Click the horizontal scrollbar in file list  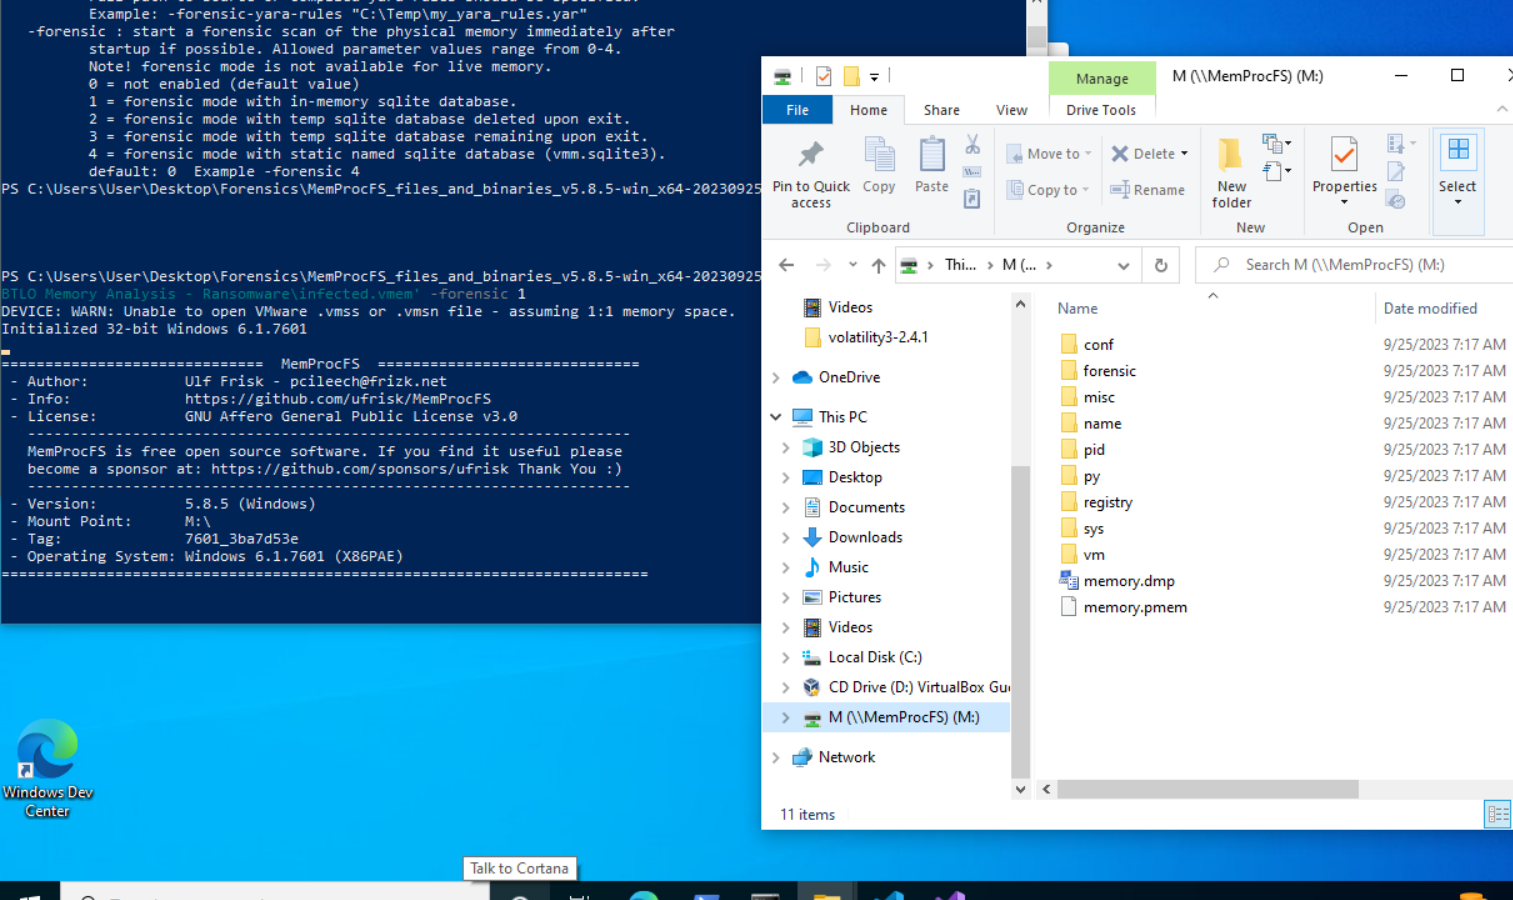tap(1207, 789)
